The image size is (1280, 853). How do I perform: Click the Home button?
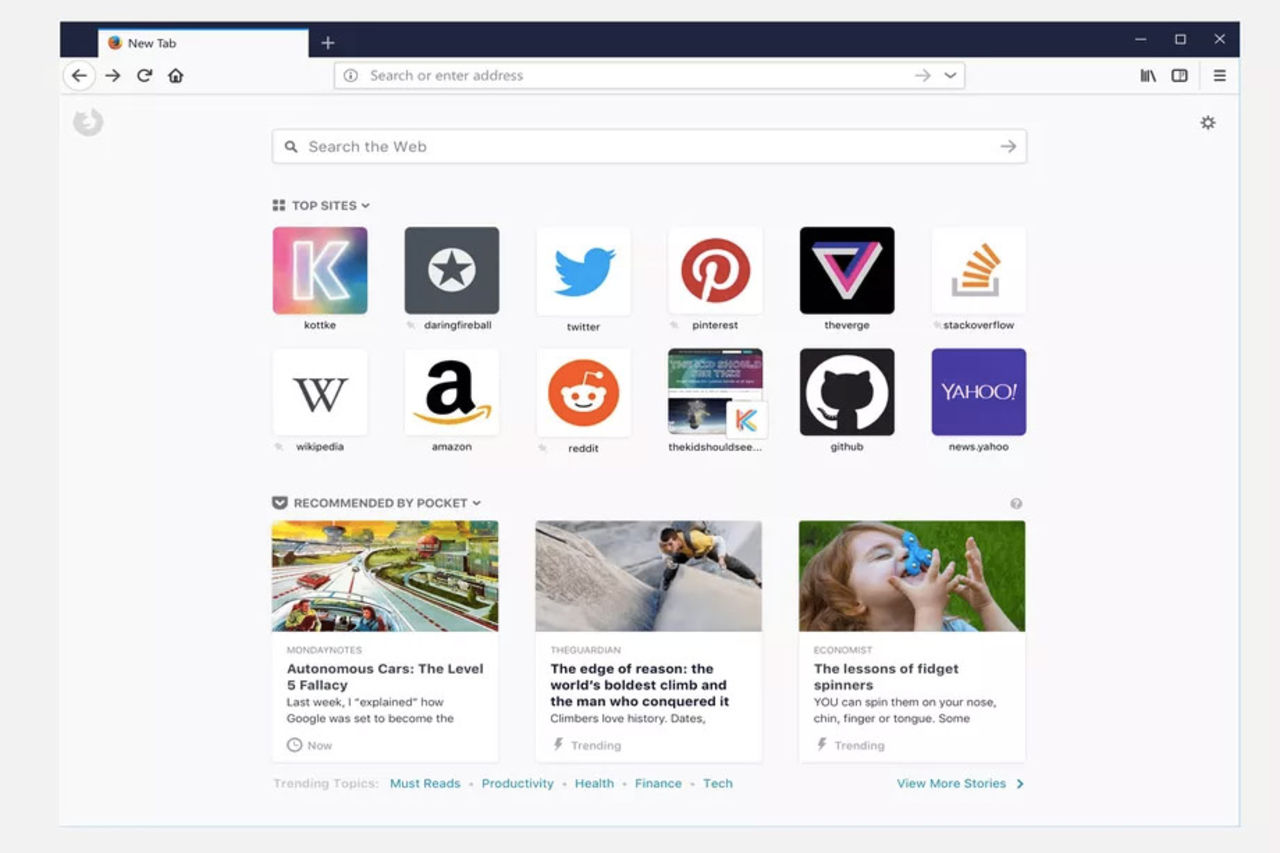click(176, 75)
